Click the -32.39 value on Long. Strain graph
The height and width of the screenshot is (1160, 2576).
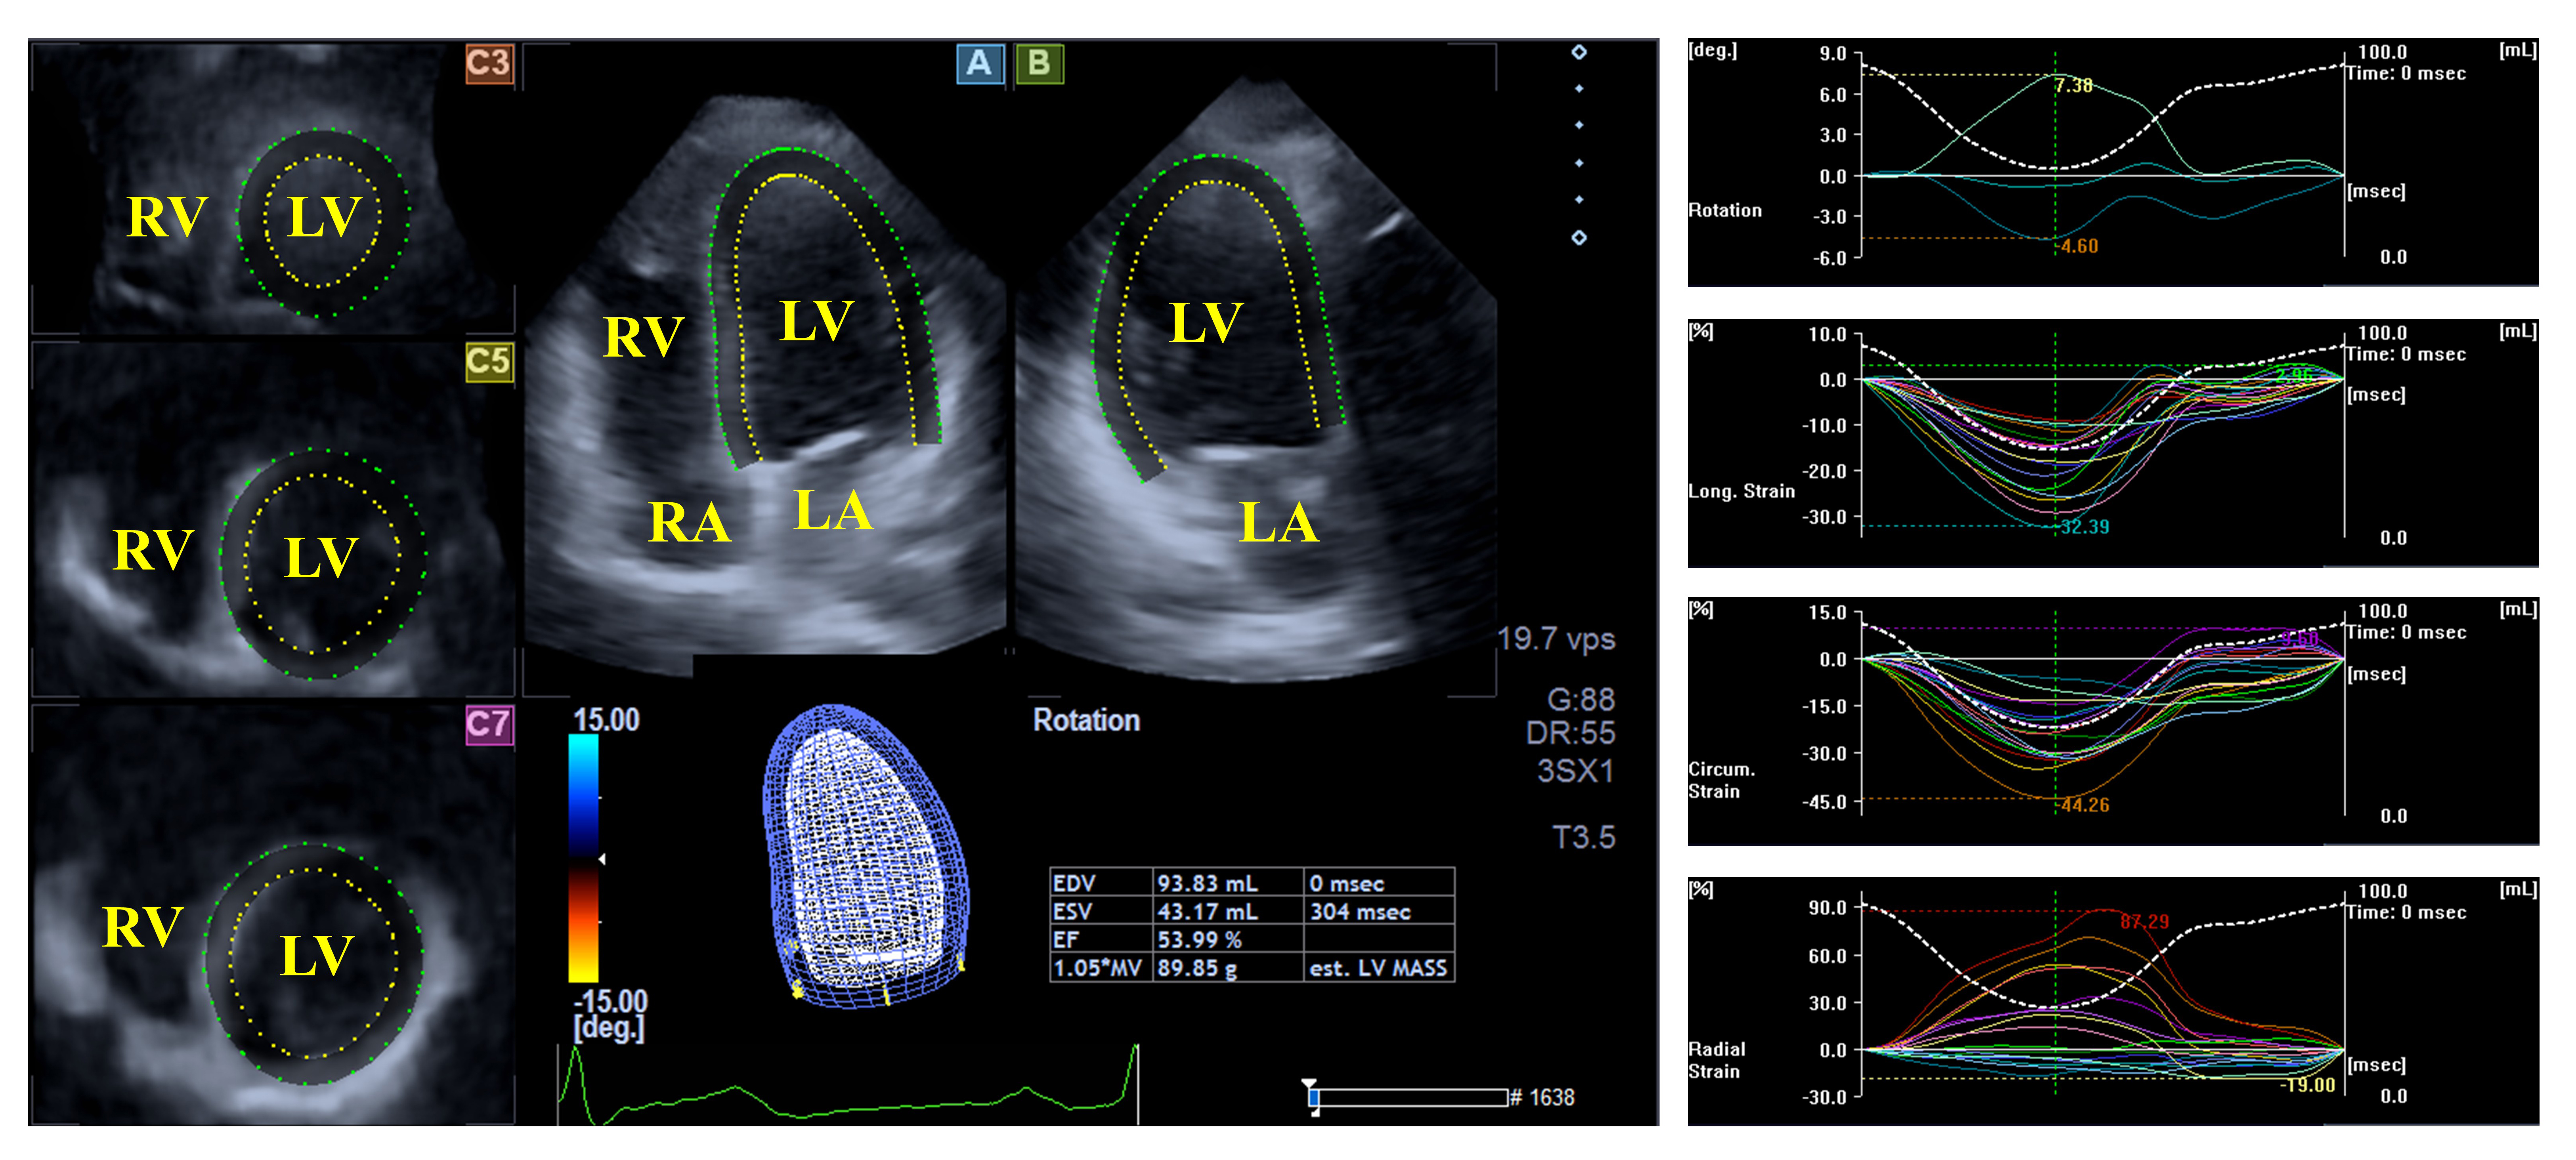(2084, 527)
